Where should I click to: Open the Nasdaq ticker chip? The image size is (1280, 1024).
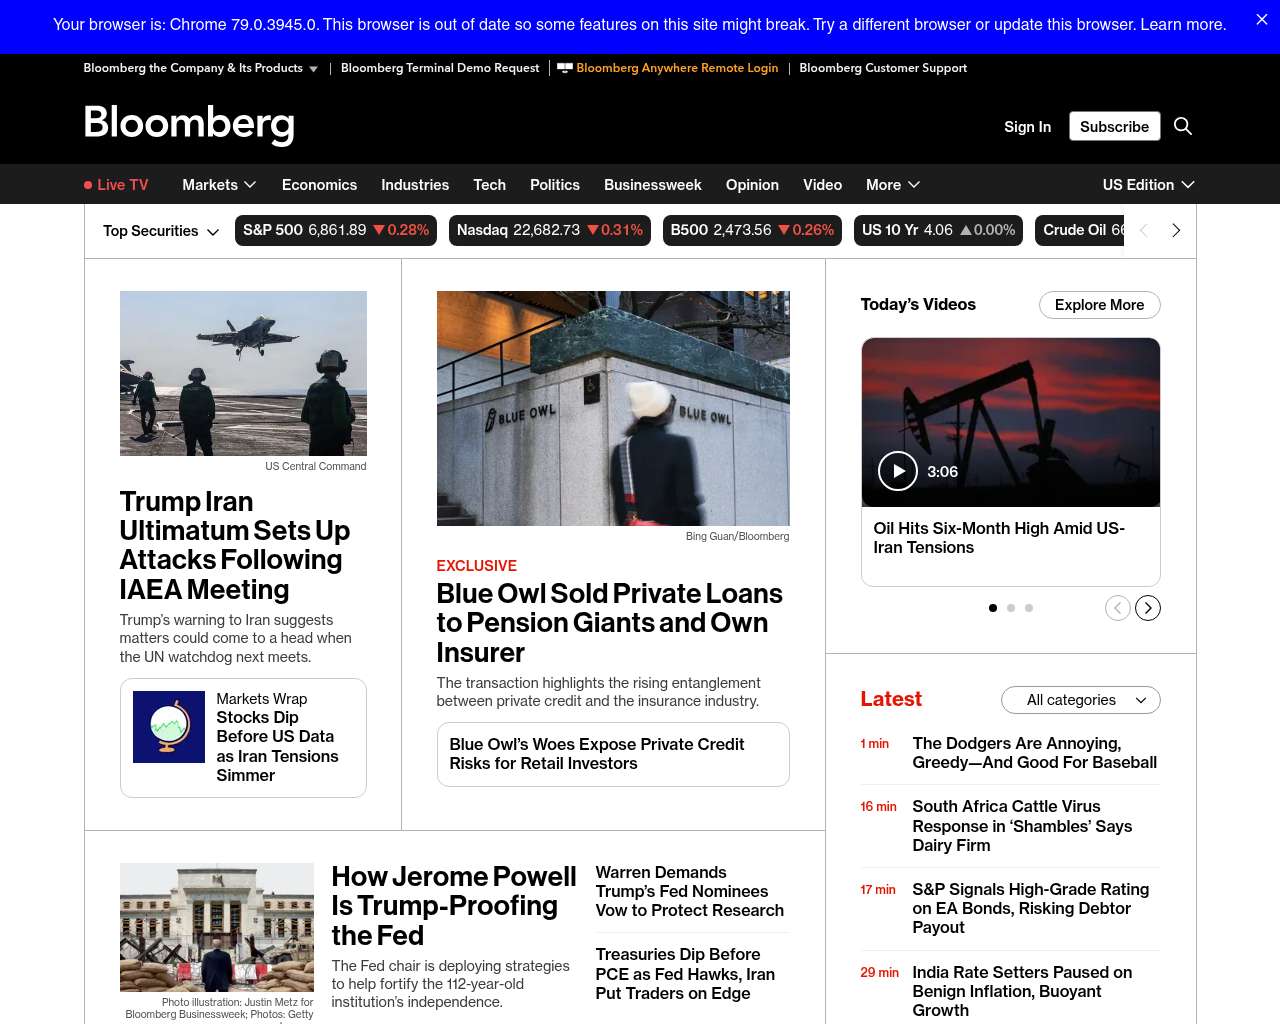click(x=550, y=230)
